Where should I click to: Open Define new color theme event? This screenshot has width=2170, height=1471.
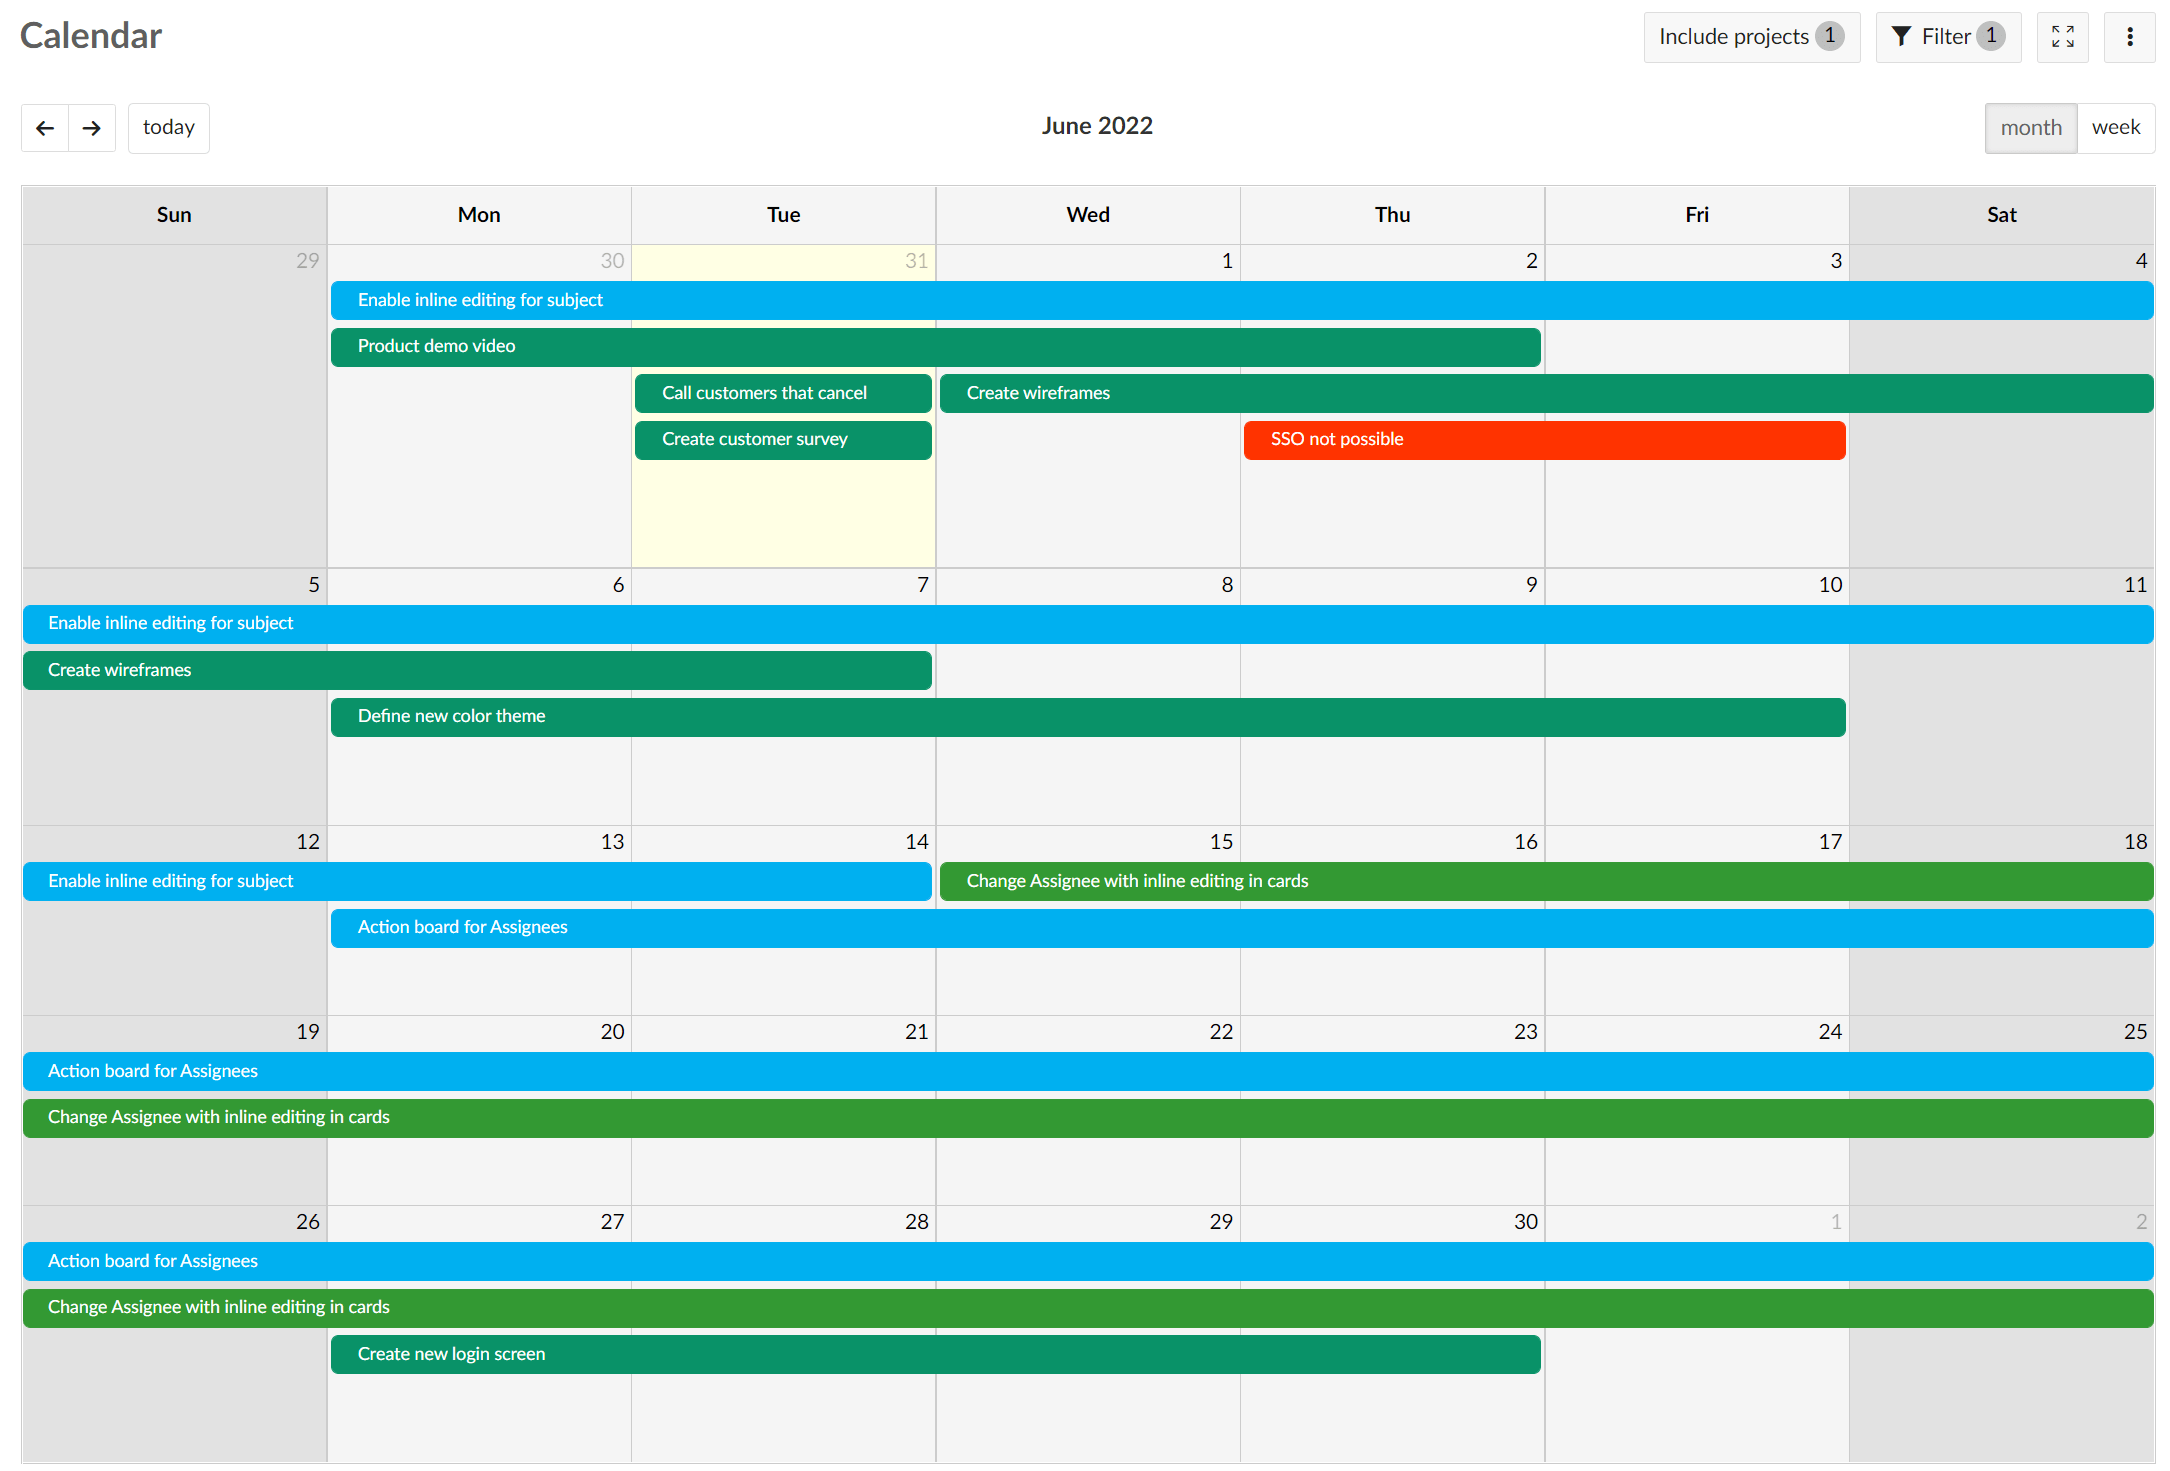[1087, 717]
